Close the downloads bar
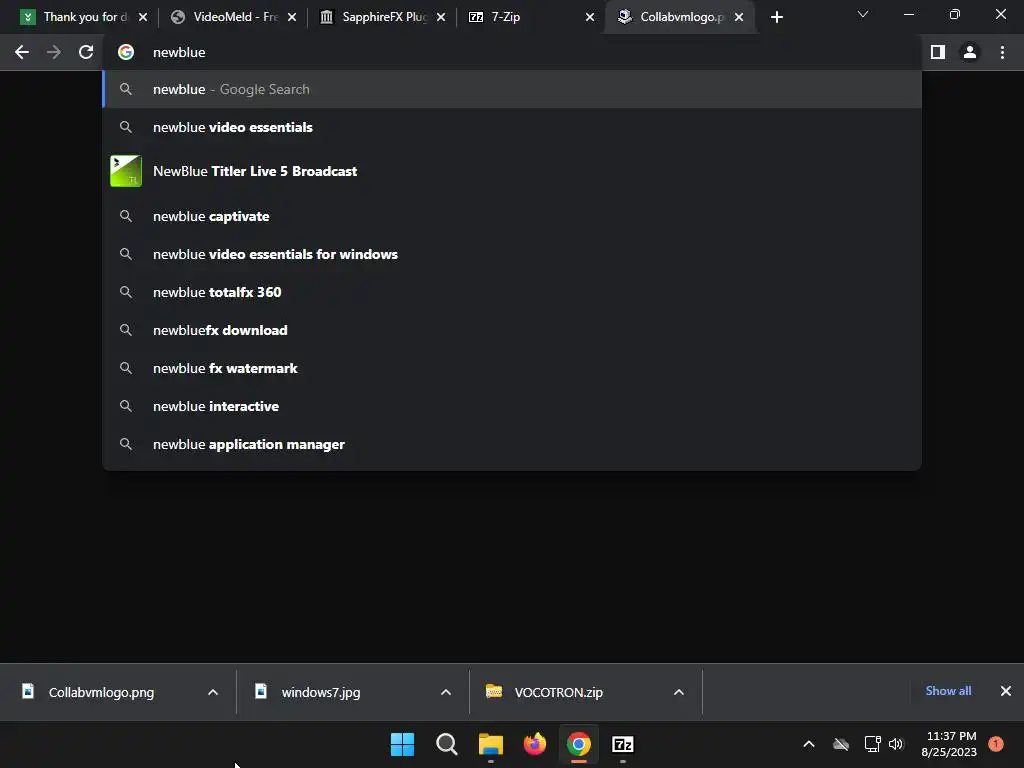The image size is (1024, 768). tap(1006, 691)
